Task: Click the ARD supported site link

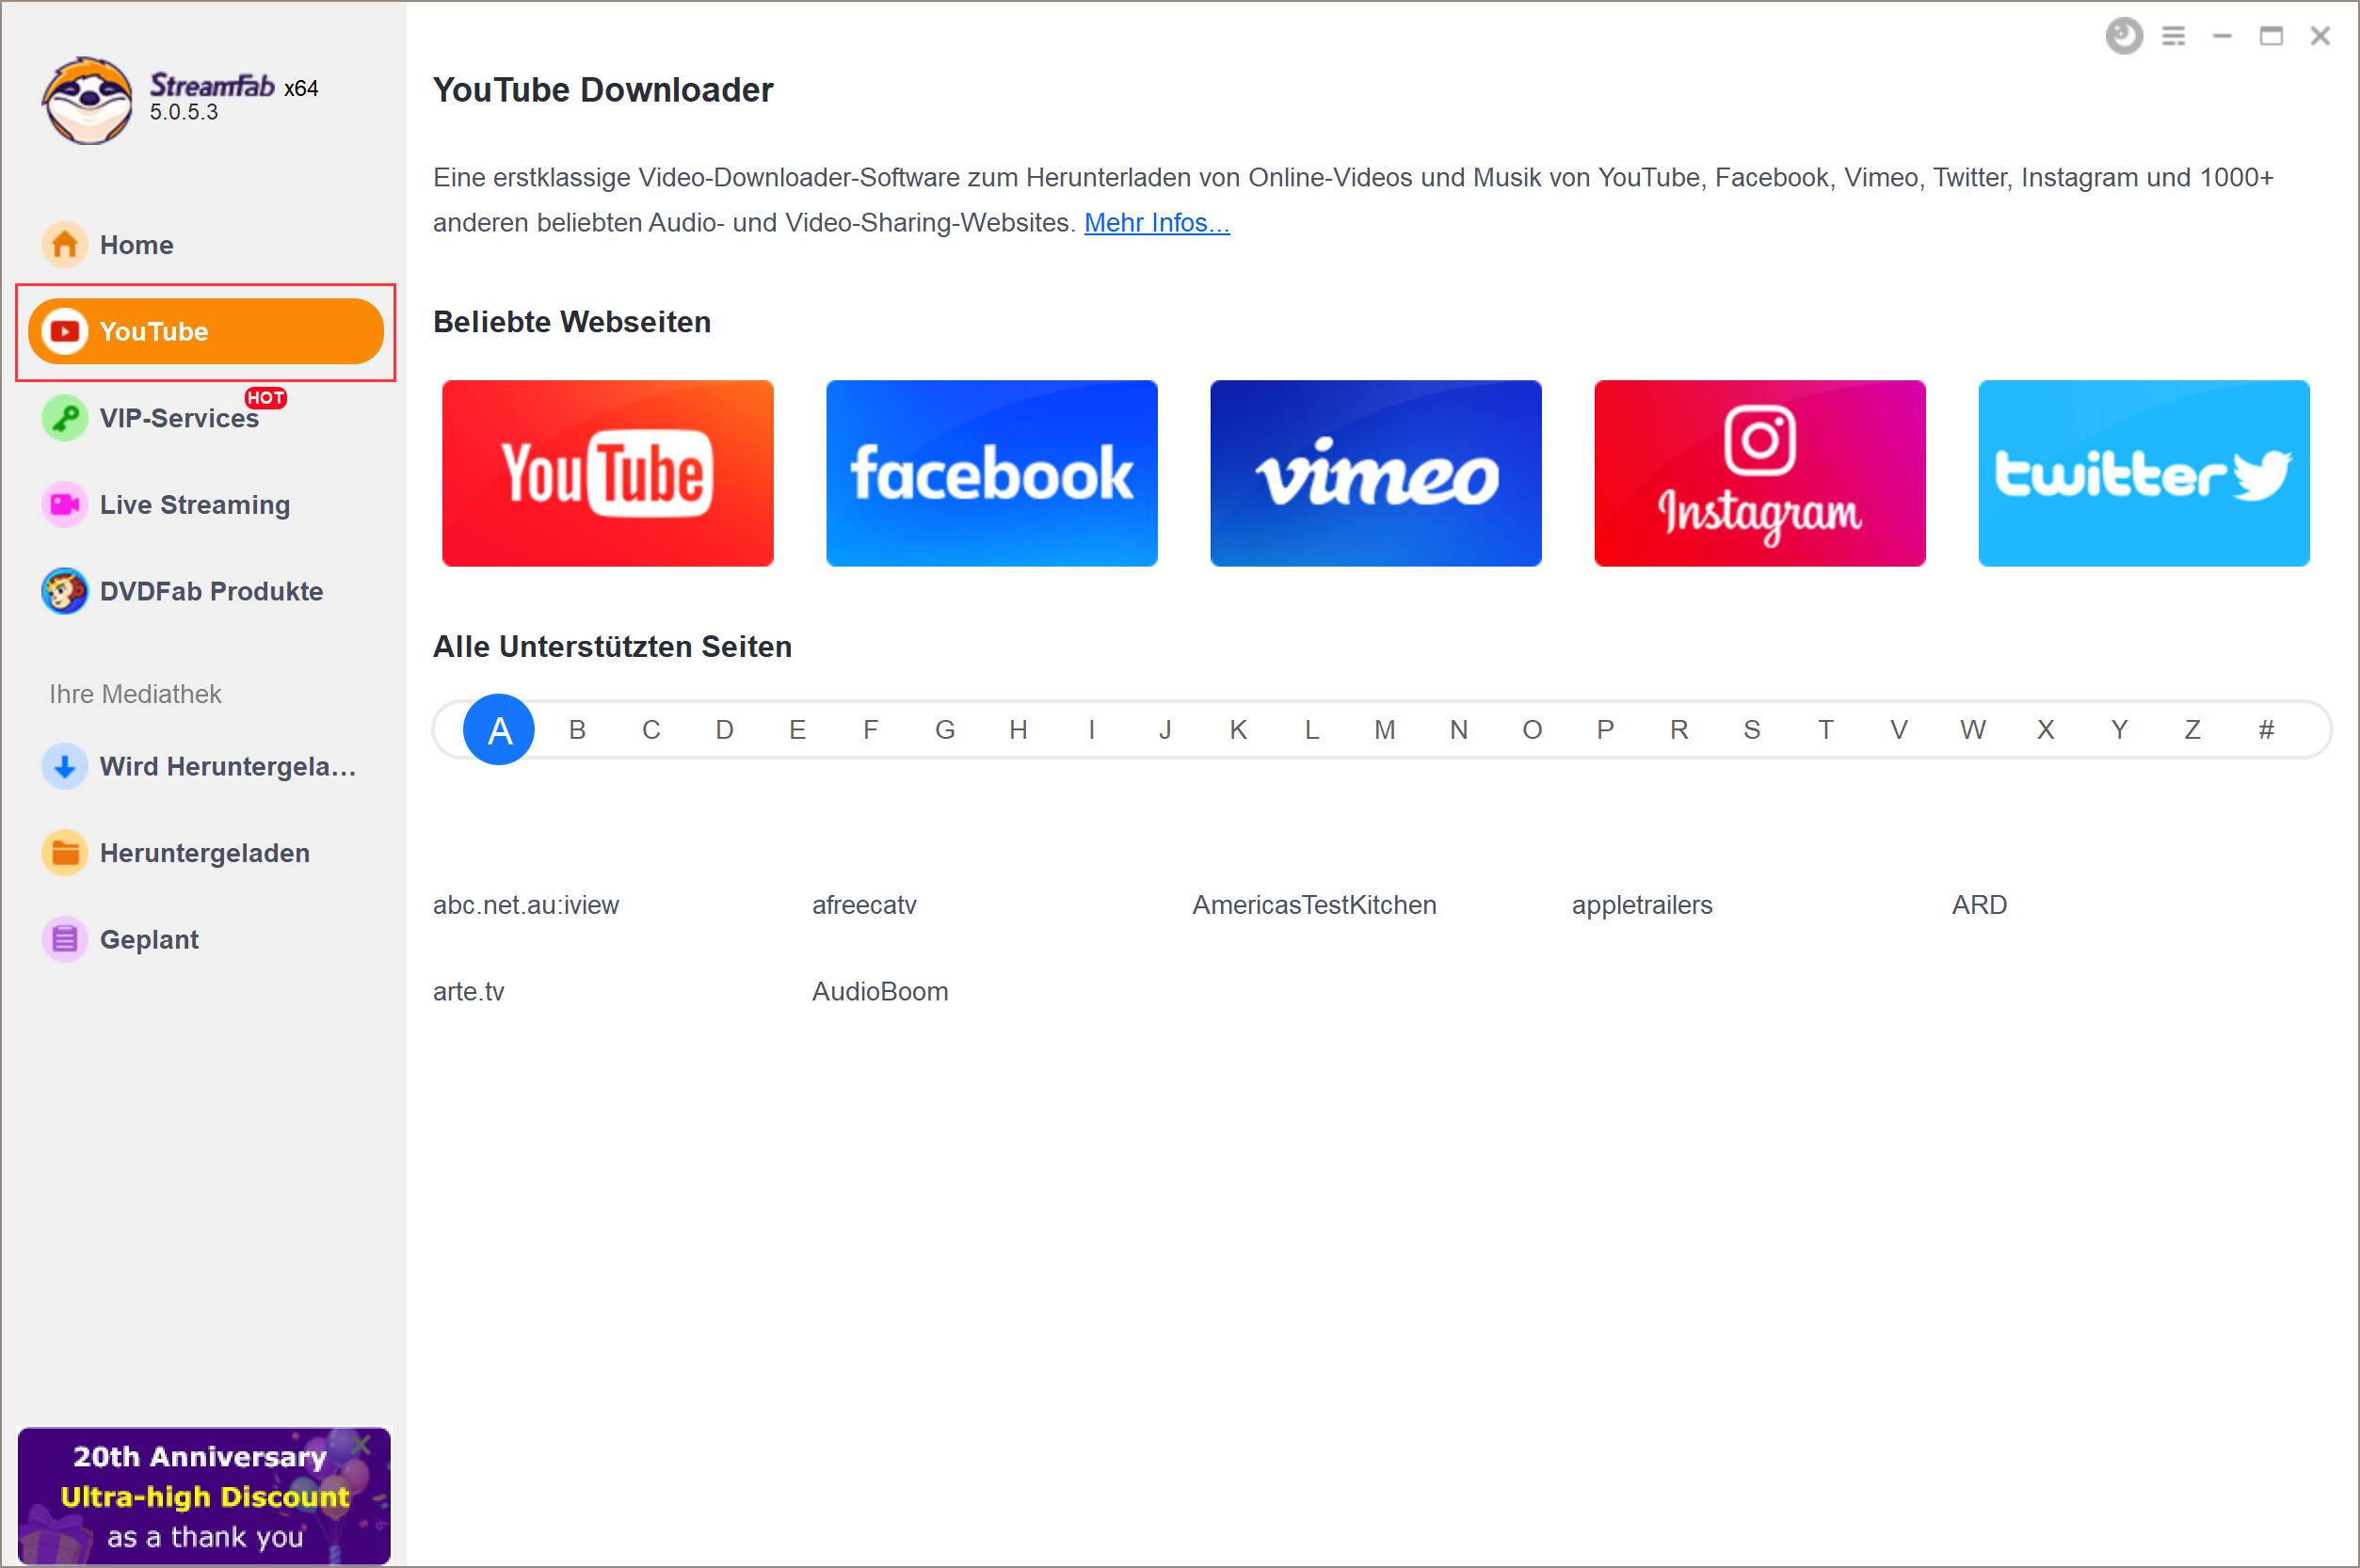Action: click(1979, 904)
